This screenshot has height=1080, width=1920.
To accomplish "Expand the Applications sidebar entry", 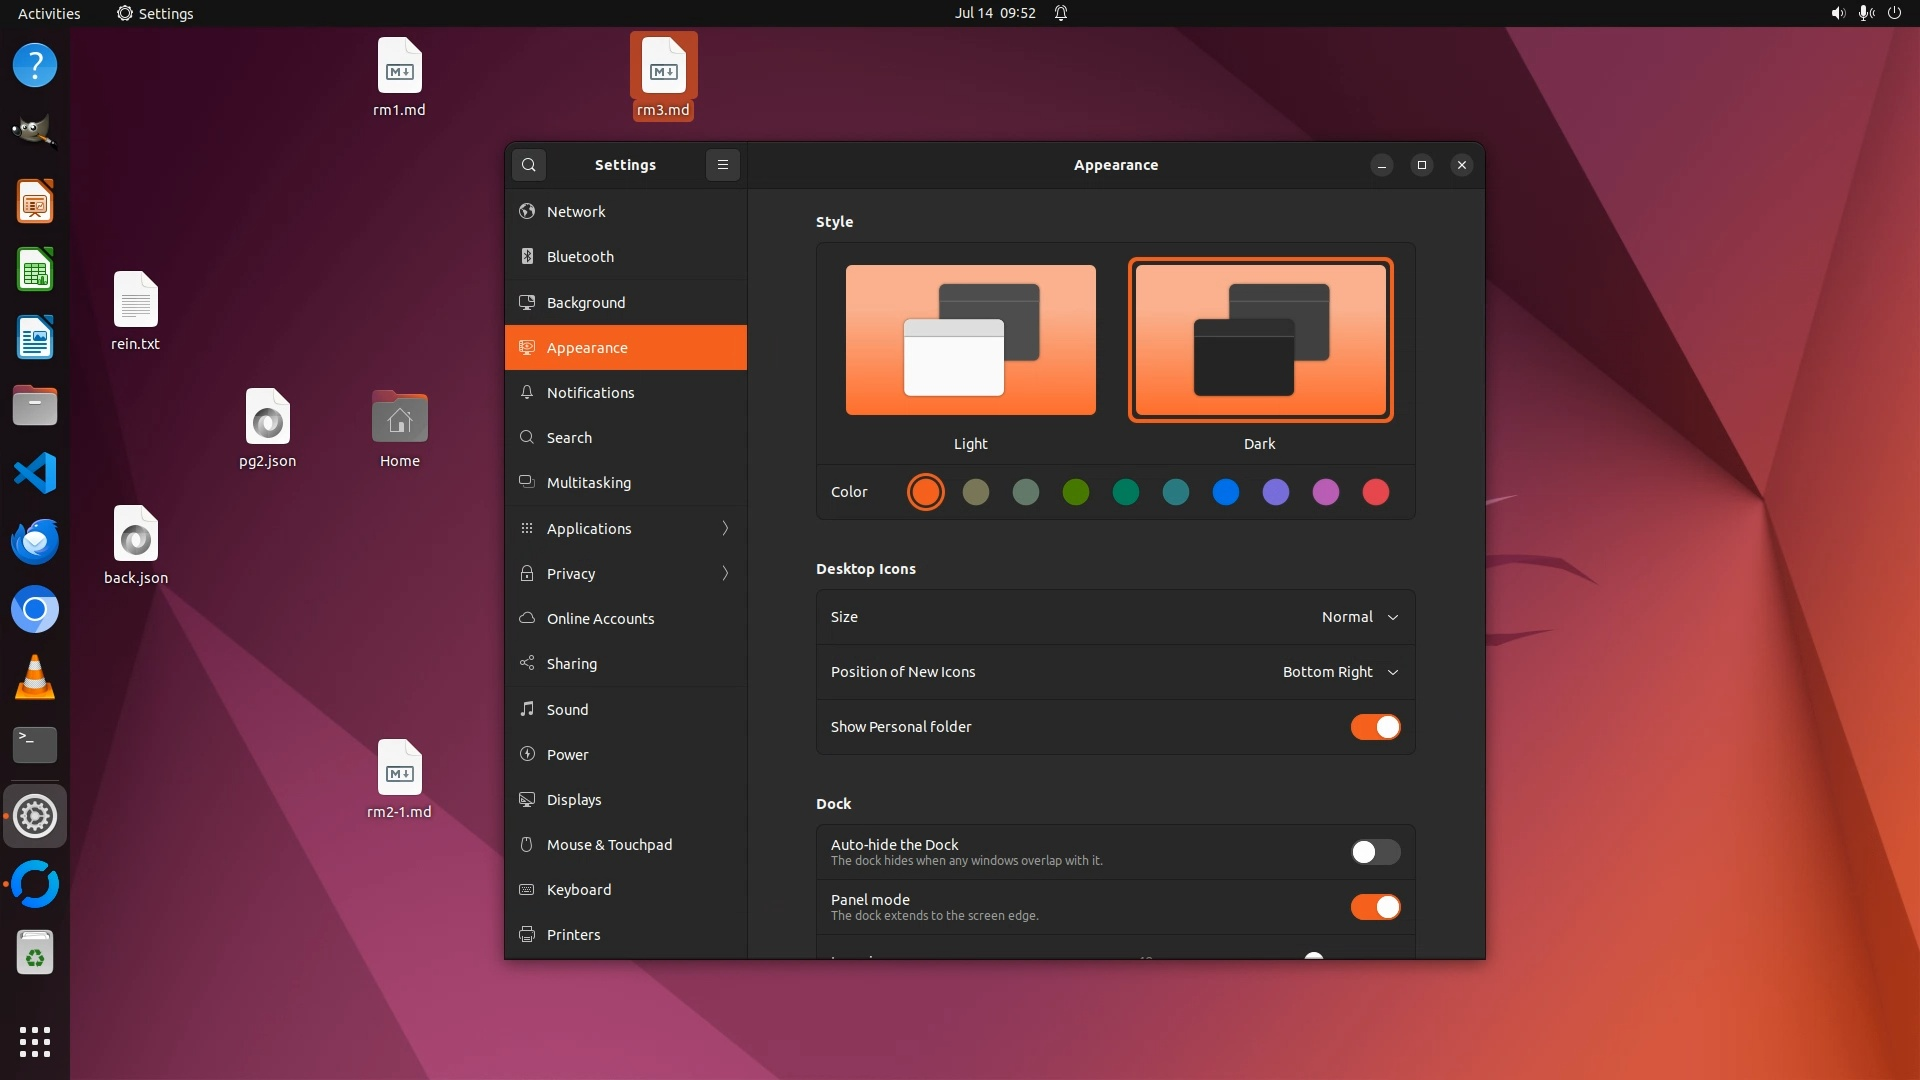I will [x=625, y=528].
